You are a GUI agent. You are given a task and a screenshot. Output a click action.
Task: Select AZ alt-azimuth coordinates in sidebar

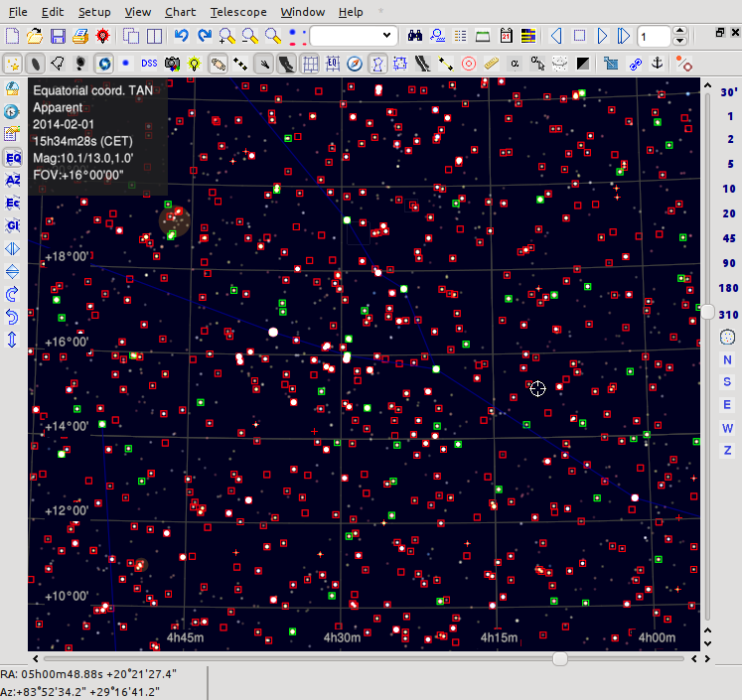click(x=12, y=180)
